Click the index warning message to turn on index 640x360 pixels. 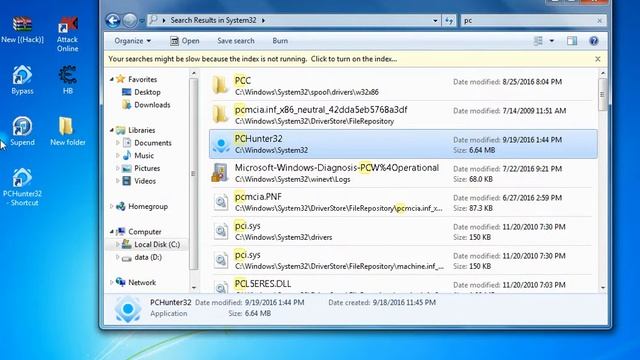253,59
